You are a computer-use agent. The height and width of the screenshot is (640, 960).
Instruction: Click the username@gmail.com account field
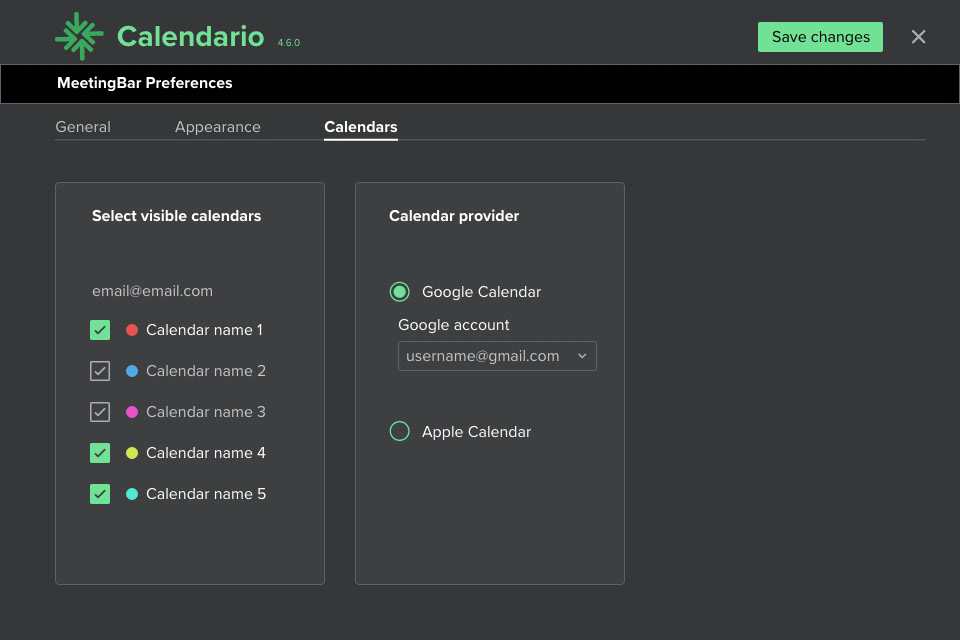[x=497, y=356]
